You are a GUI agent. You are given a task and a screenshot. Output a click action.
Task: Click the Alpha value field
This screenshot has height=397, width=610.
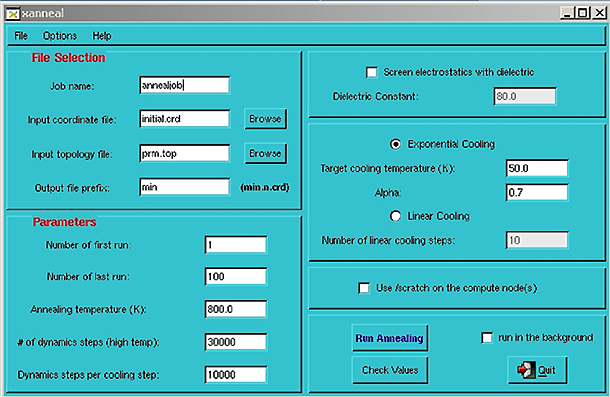click(x=537, y=192)
